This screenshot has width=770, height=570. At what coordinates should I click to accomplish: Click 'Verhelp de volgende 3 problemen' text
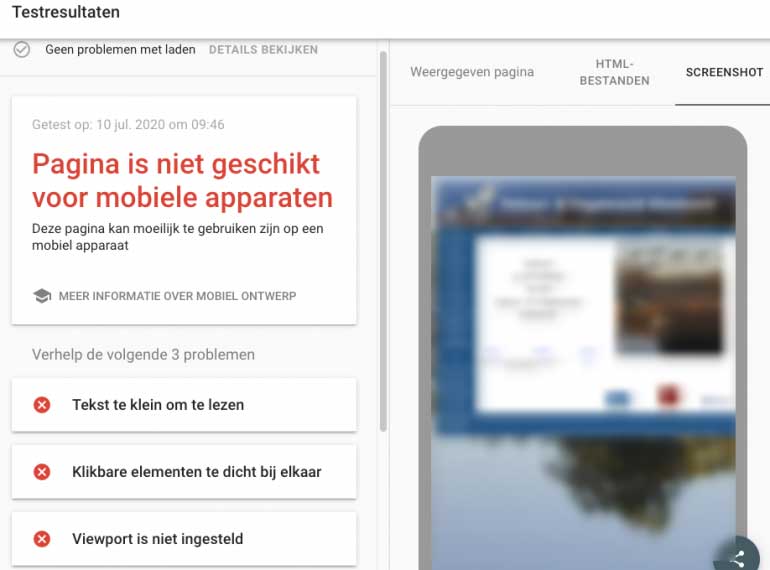coord(143,354)
